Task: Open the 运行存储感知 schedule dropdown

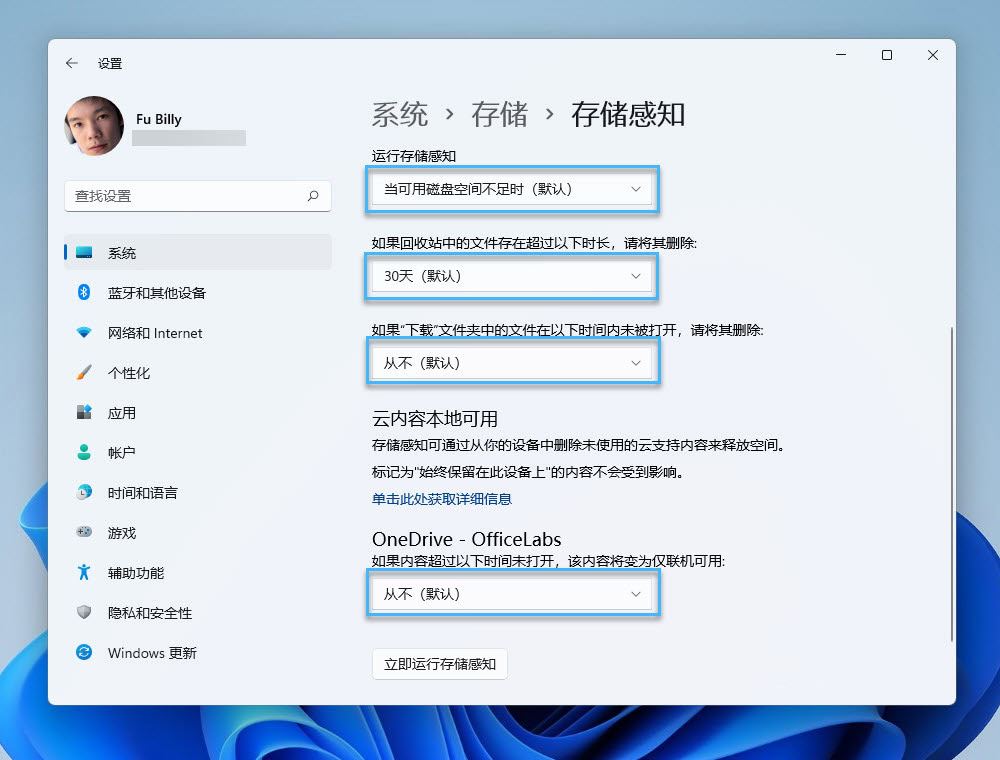Action: click(511, 189)
